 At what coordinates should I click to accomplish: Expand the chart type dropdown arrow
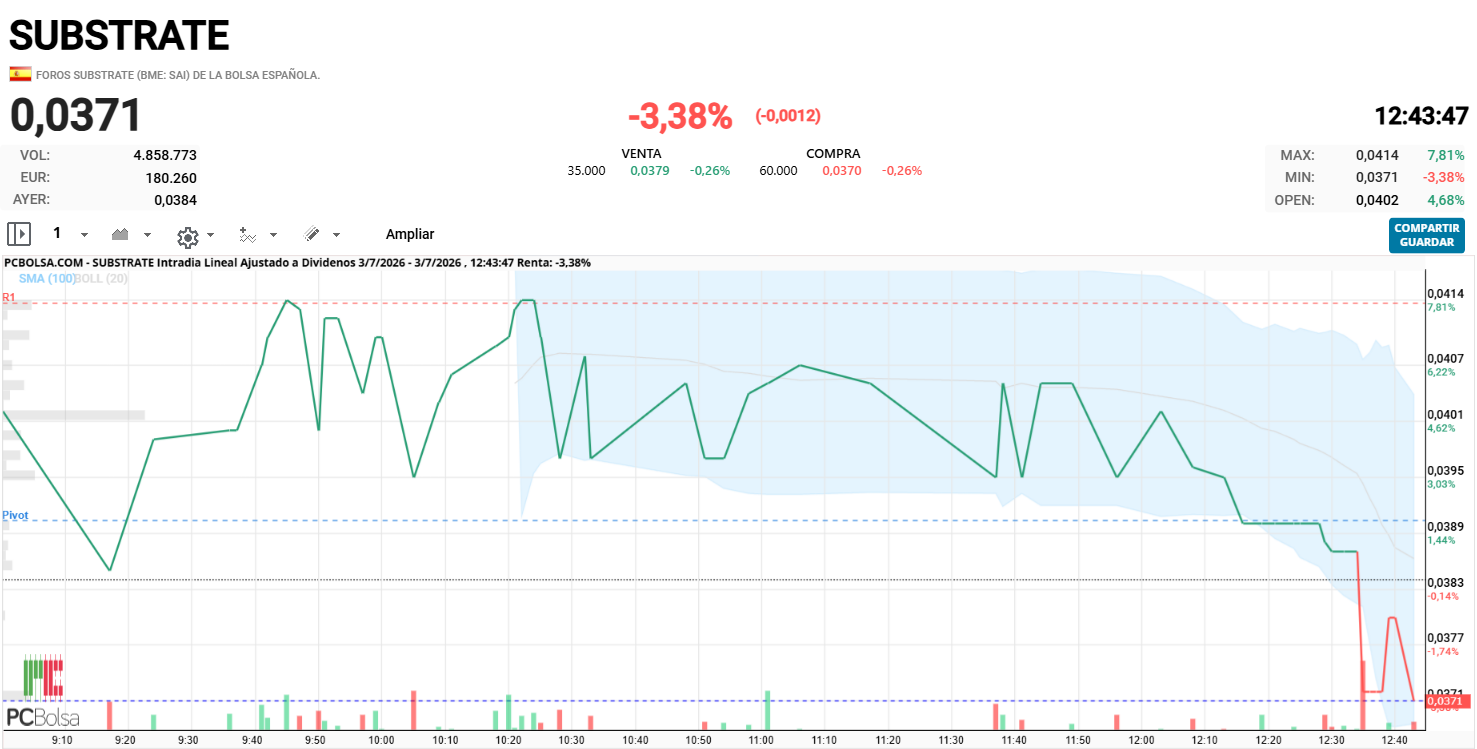point(147,235)
